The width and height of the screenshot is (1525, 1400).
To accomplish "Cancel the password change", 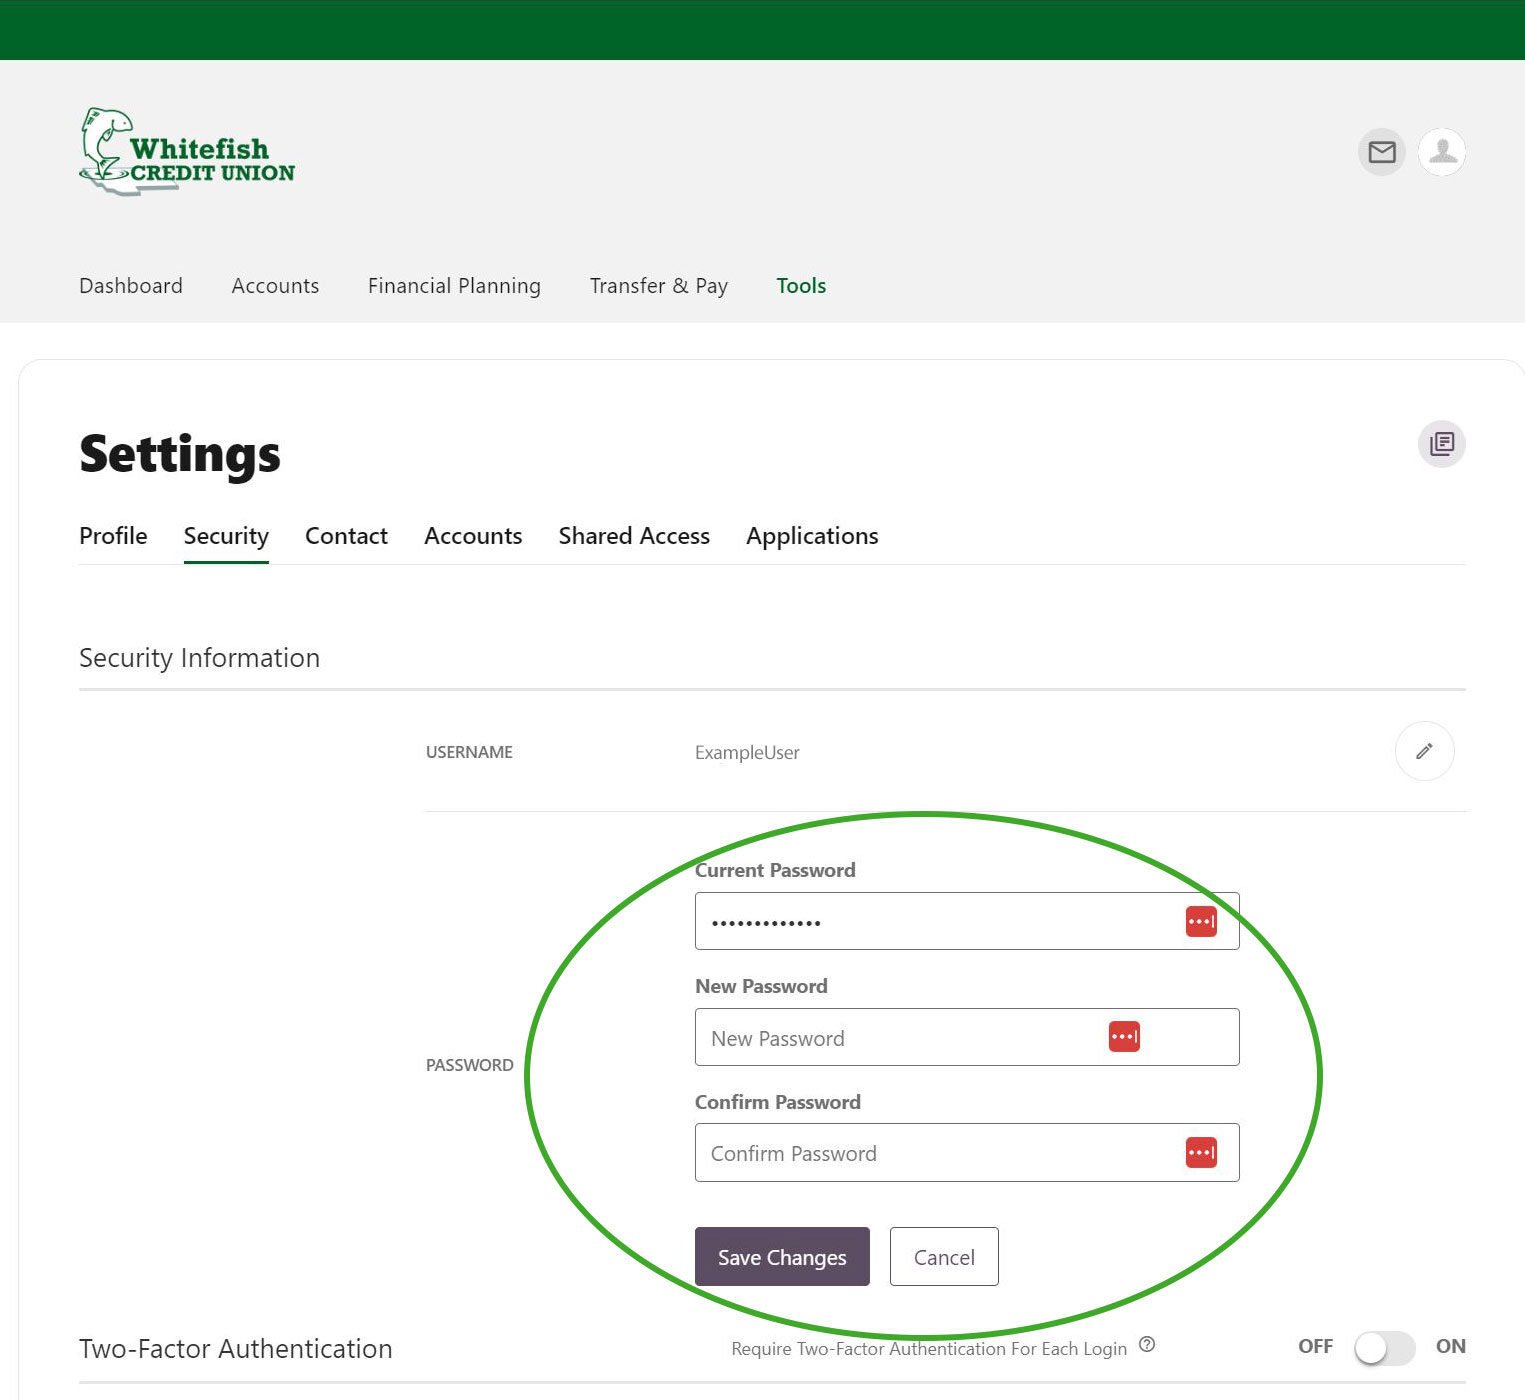I will click(943, 1257).
